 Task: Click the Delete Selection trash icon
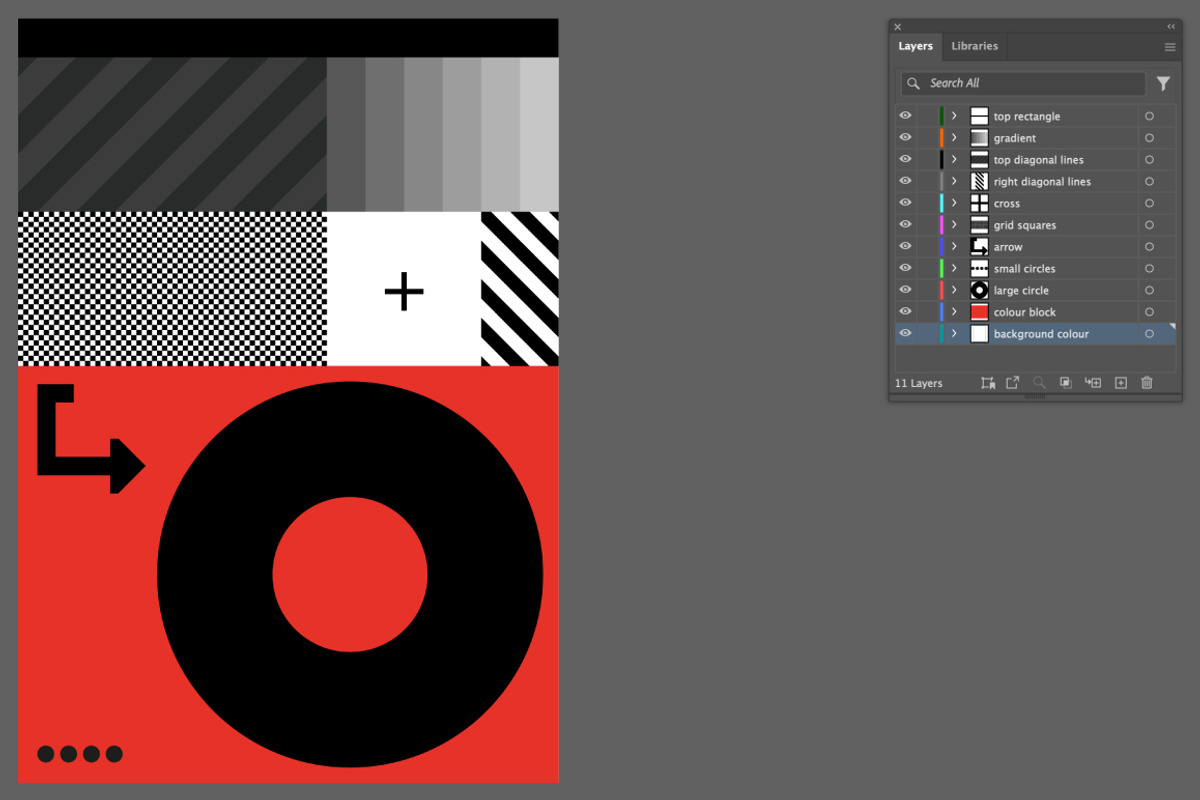(x=1147, y=383)
